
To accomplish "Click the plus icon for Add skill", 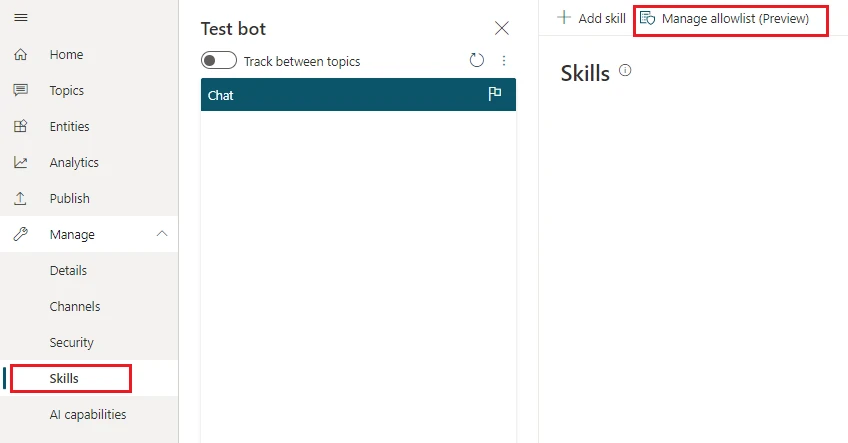I will (564, 18).
